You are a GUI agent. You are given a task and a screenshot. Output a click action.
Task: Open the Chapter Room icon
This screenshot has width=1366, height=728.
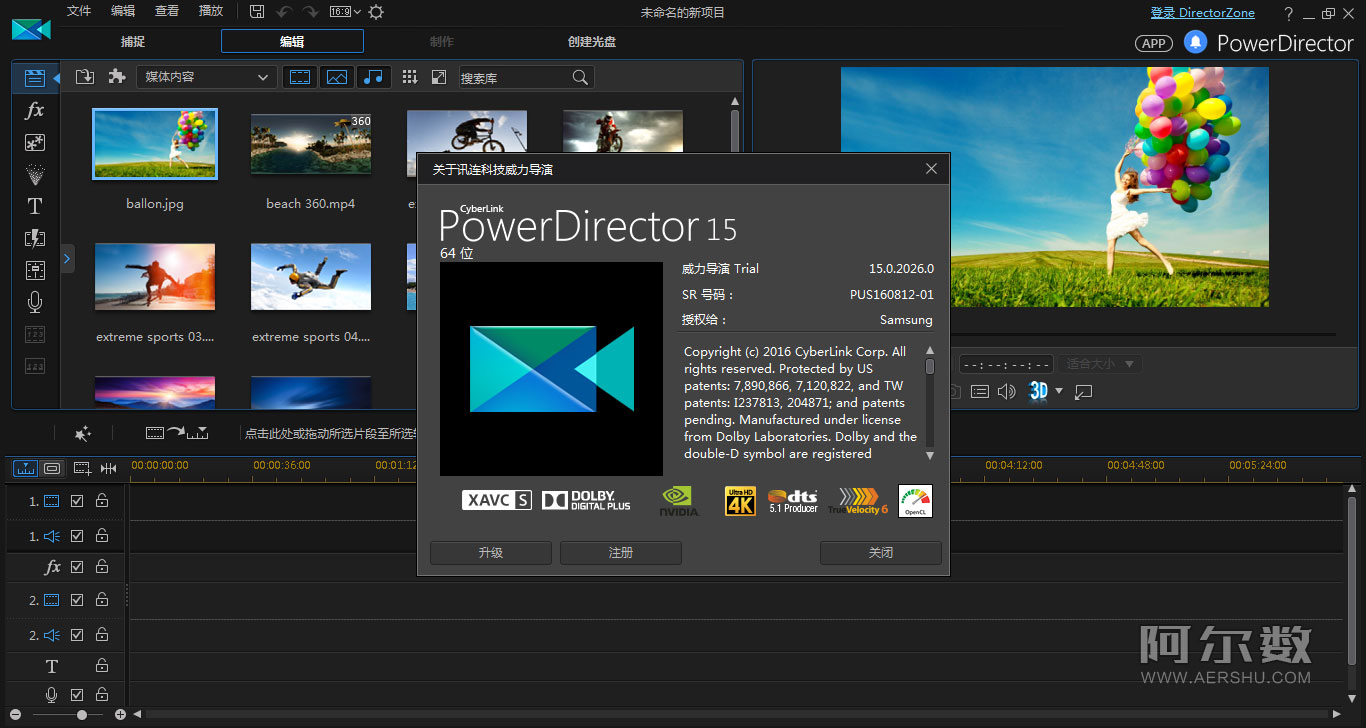pos(35,334)
